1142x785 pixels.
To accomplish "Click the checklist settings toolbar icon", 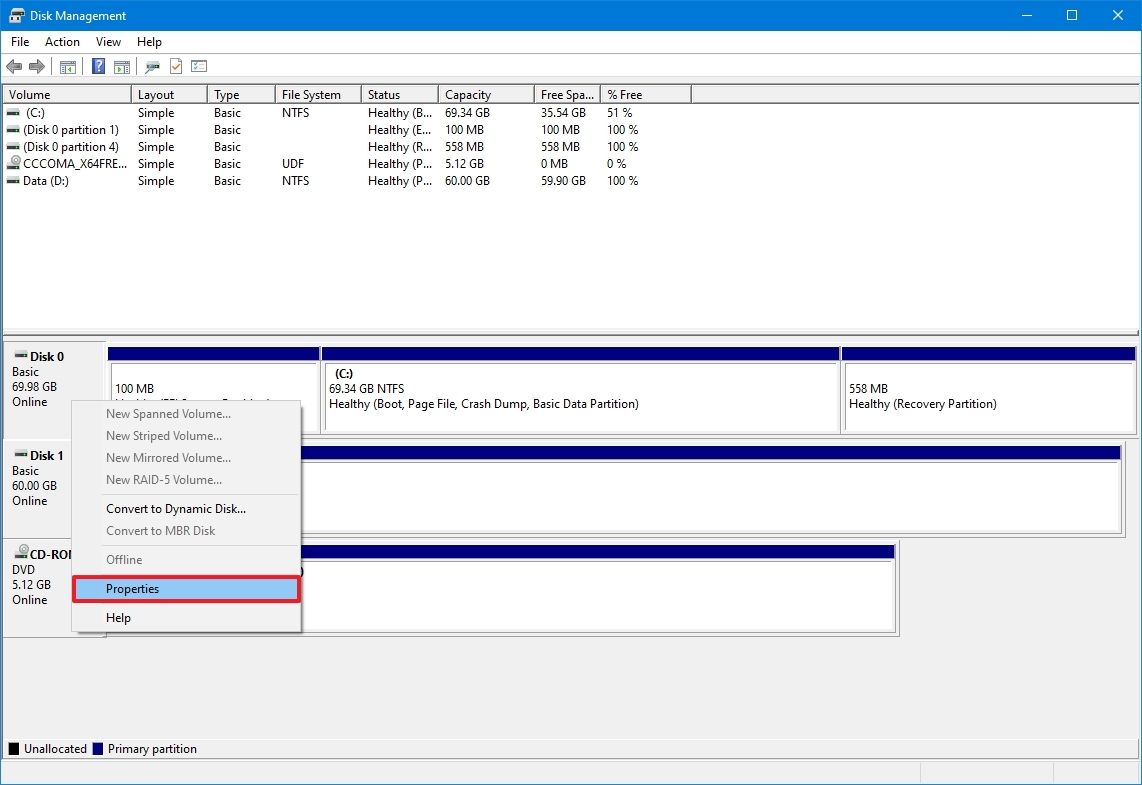I will click(x=199, y=67).
